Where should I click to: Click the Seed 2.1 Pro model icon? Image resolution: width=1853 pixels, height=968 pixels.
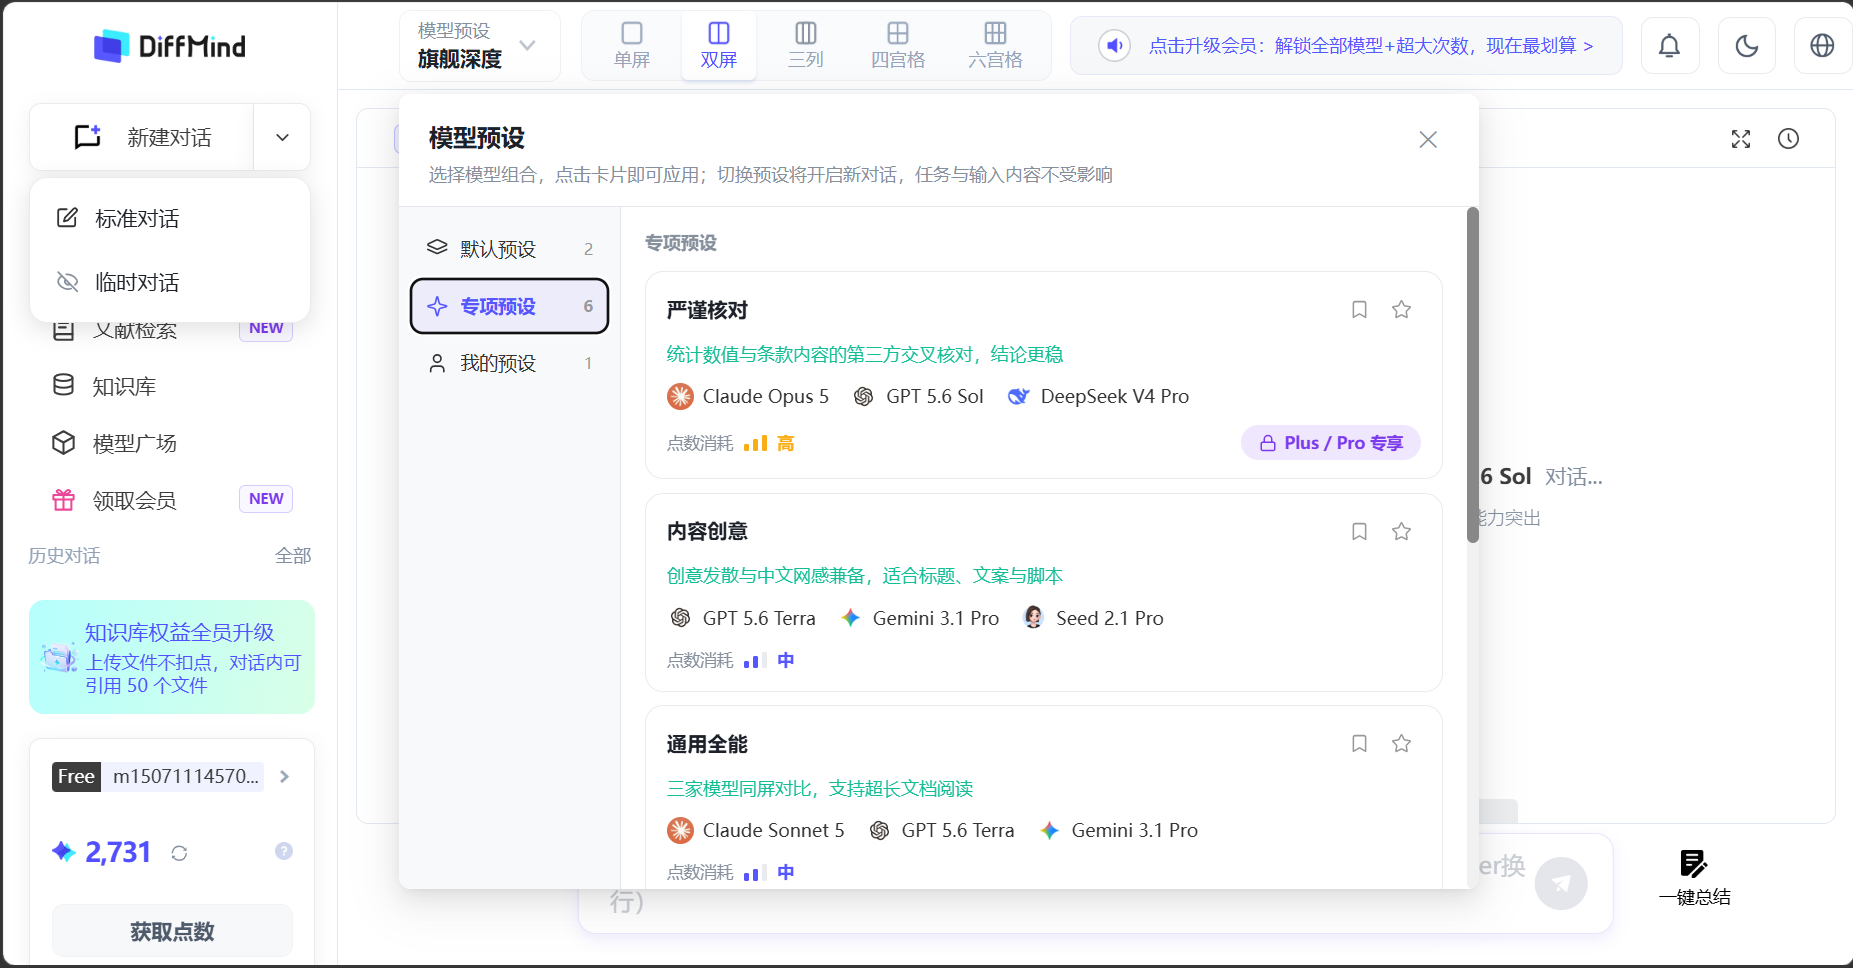[x=1034, y=618]
